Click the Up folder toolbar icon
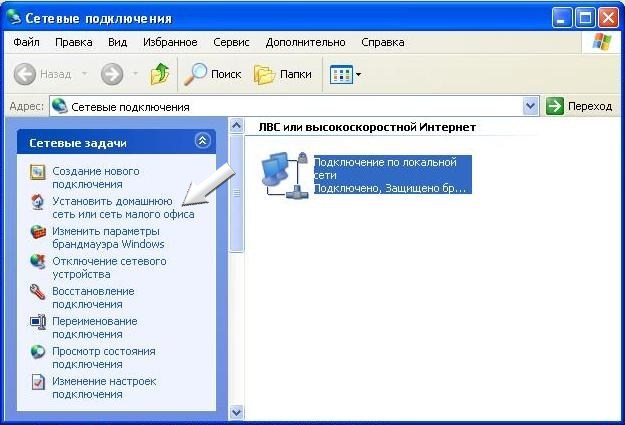This screenshot has height=425, width=625. click(160, 74)
